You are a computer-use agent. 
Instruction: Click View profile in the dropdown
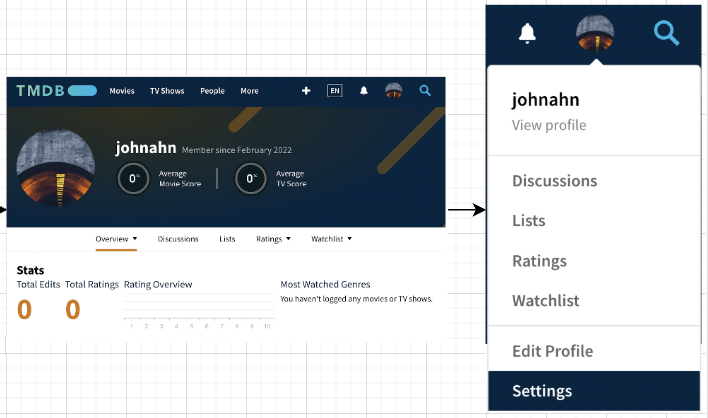[549, 125]
